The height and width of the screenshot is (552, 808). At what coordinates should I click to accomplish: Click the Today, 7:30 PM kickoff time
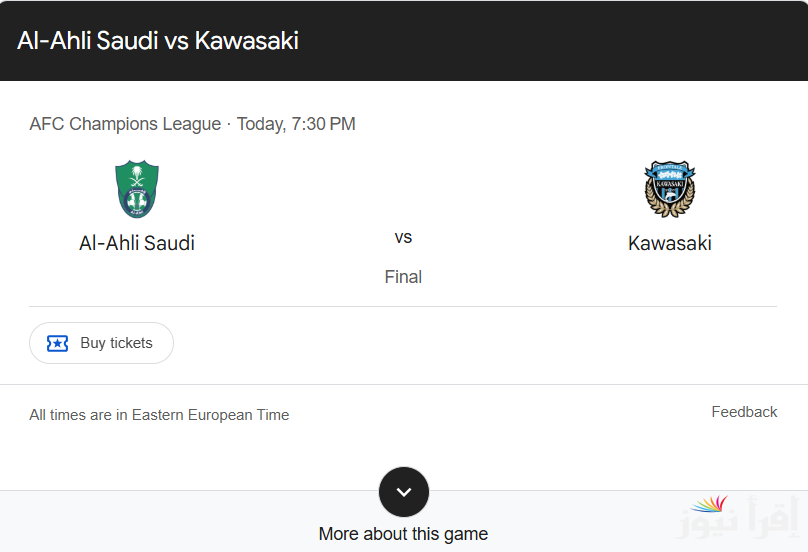pos(296,124)
